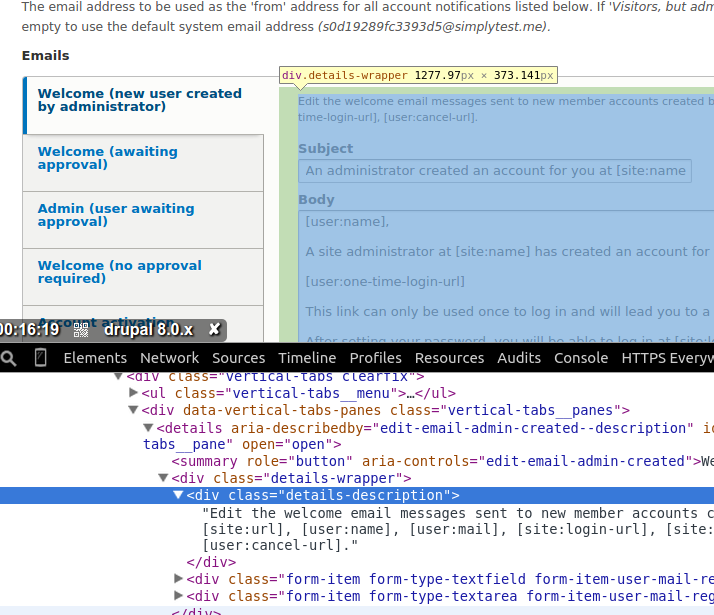714x615 pixels.
Task: Click inside the Body textarea
Action: (x=506, y=276)
